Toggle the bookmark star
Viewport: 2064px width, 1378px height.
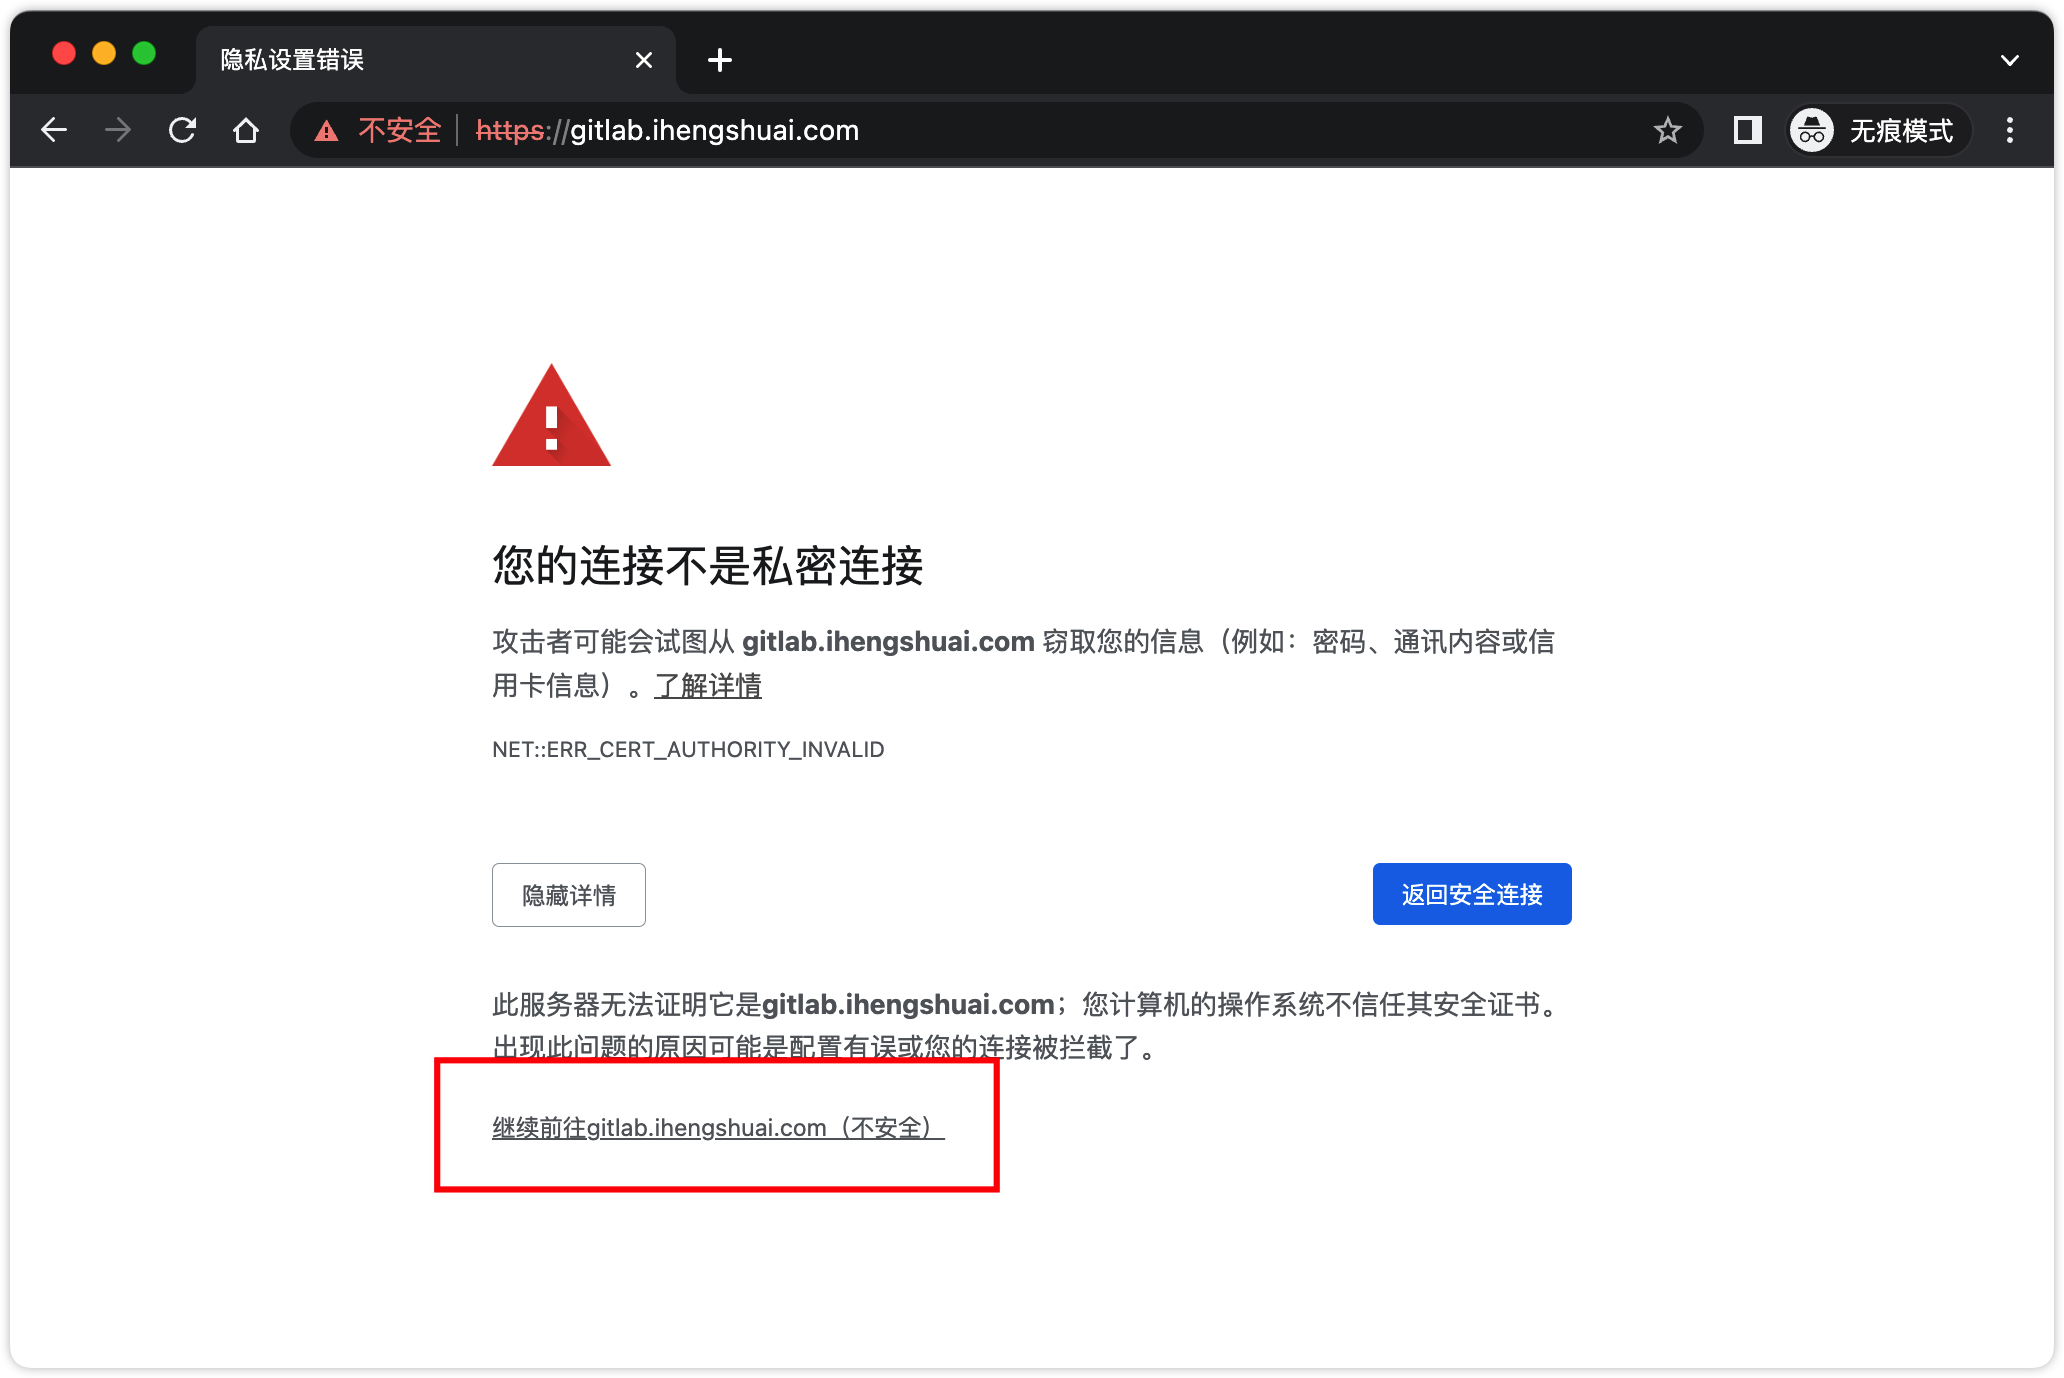click(x=1667, y=130)
